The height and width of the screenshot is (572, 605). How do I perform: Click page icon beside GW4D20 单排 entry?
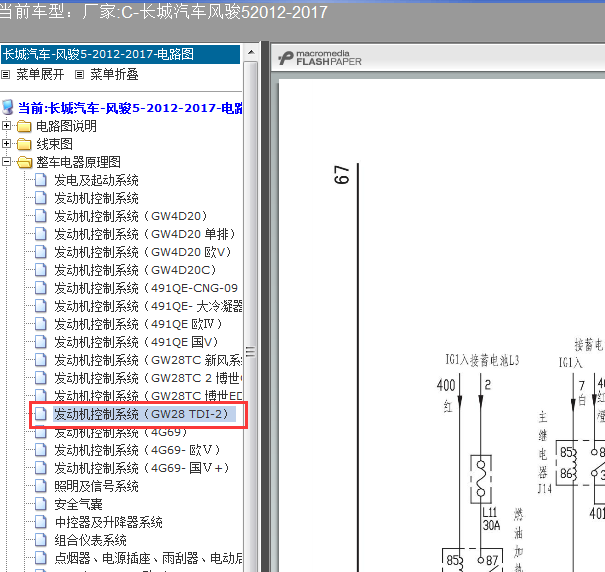point(41,234)
